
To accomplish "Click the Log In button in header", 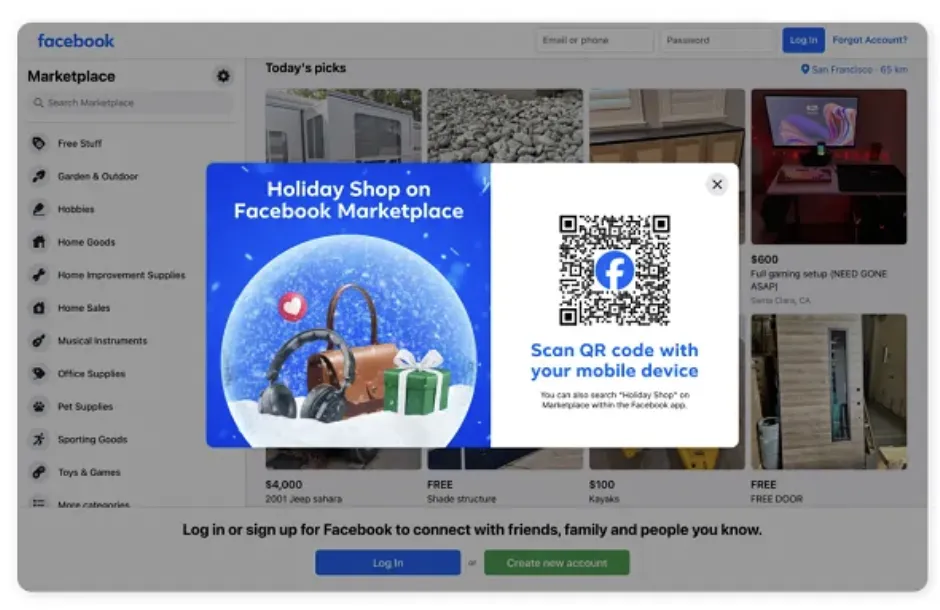I will (x=803, y=40).
